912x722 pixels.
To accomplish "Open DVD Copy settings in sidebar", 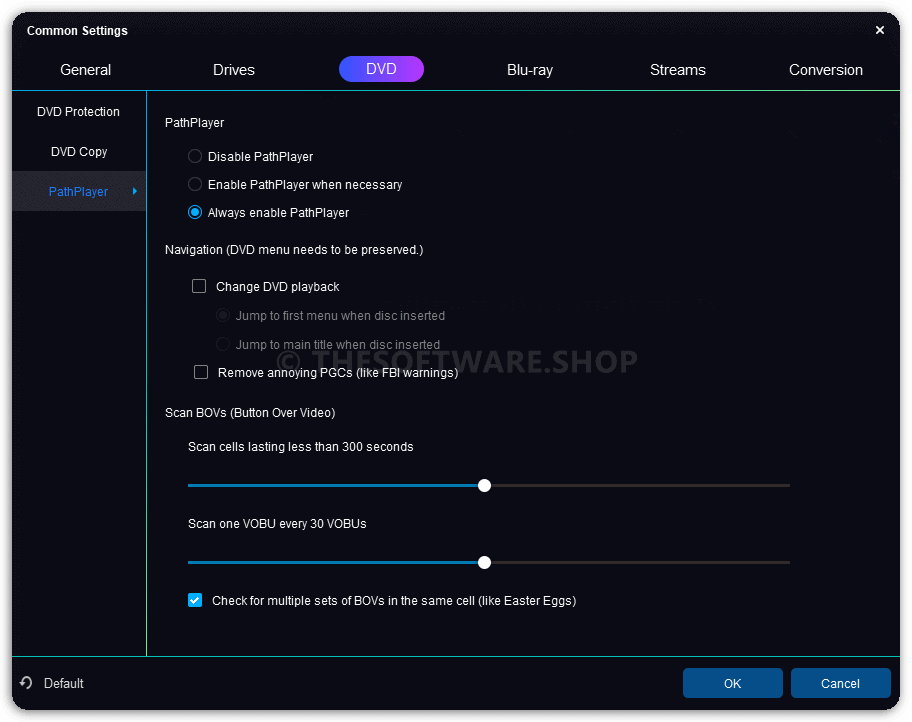I will (79, 151).
